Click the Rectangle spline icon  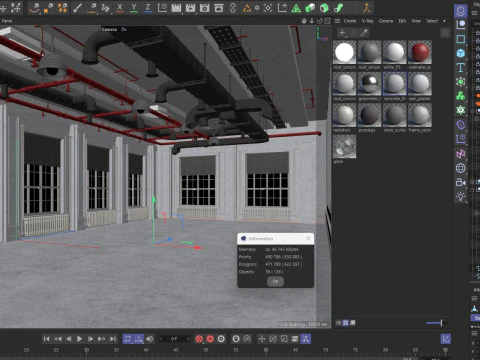click(461, 39)
